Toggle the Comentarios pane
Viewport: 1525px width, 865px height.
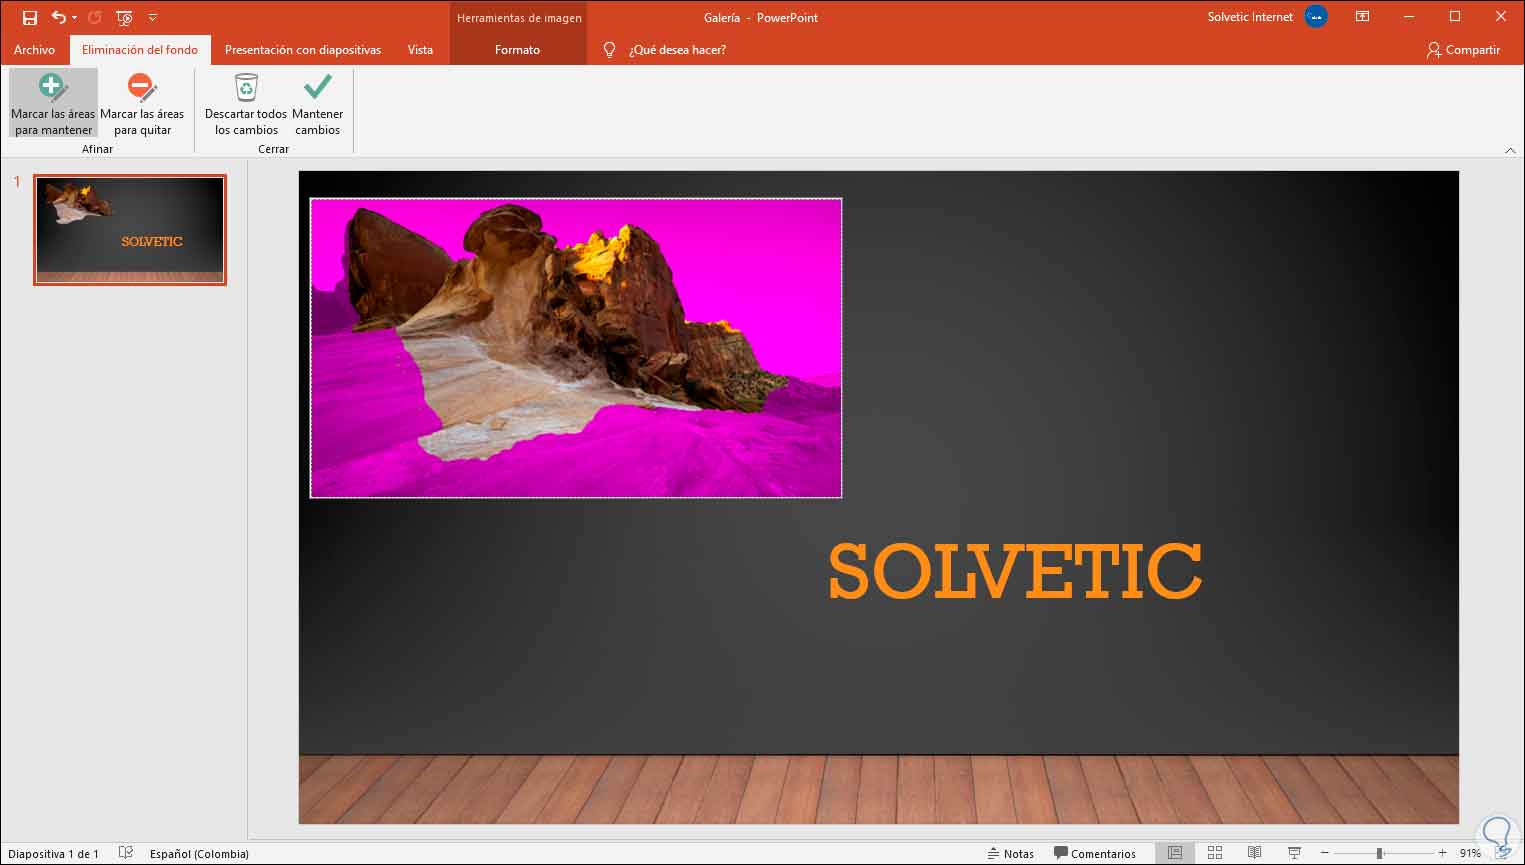pos(1095,853)
